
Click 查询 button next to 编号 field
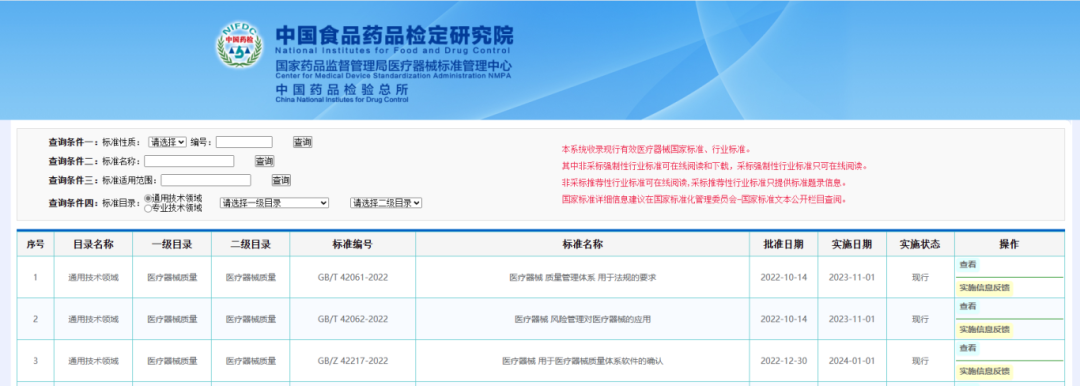[x=302, y=142]
